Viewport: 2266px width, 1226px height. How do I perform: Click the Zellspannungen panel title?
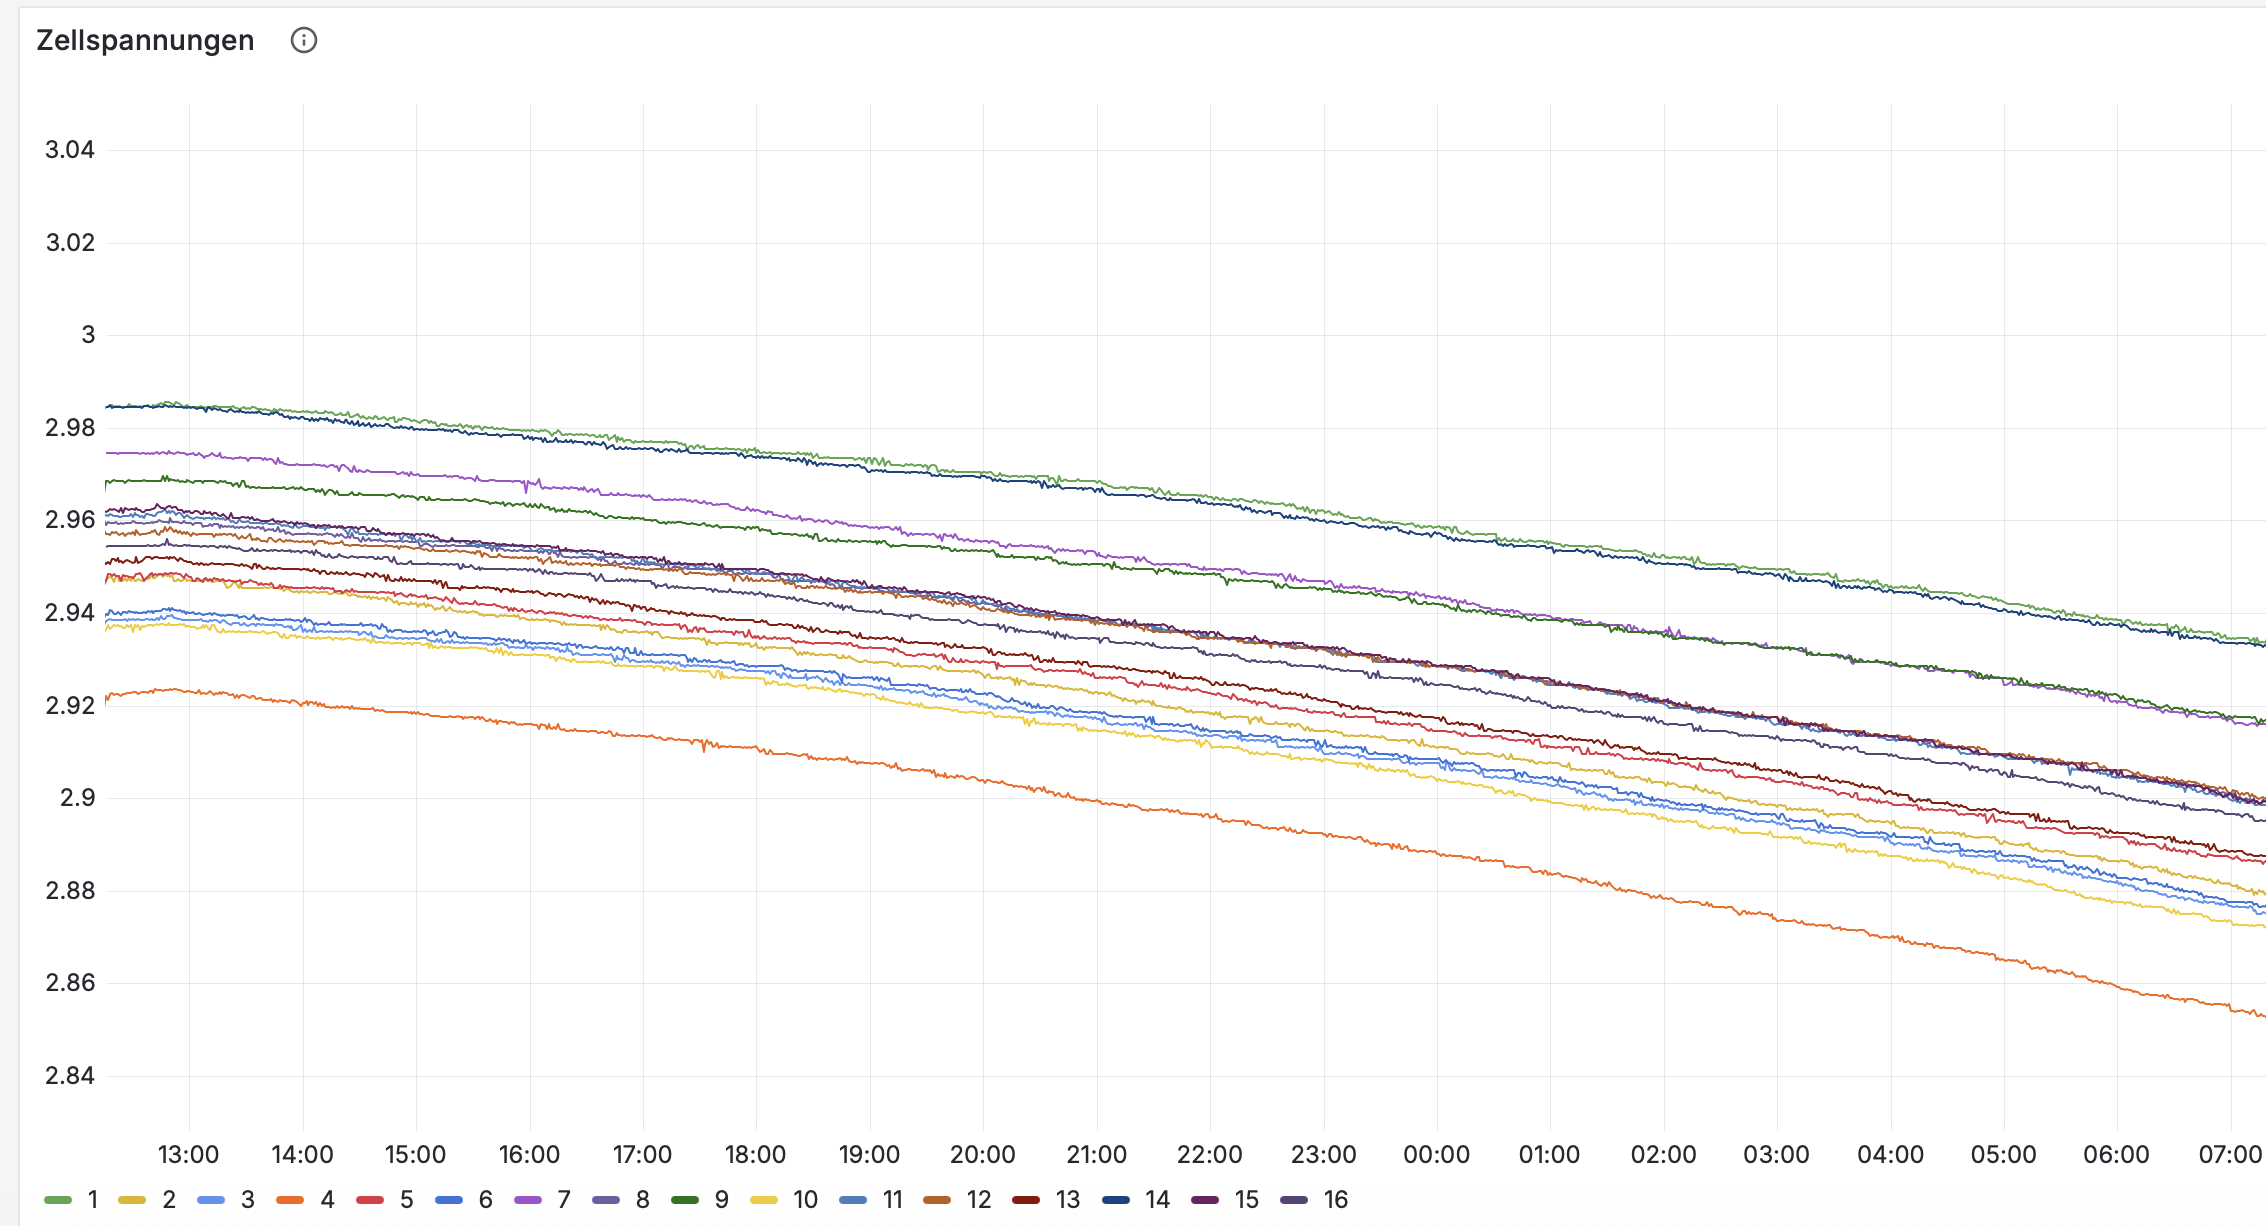pyautogui.click(x=146, y=41)
